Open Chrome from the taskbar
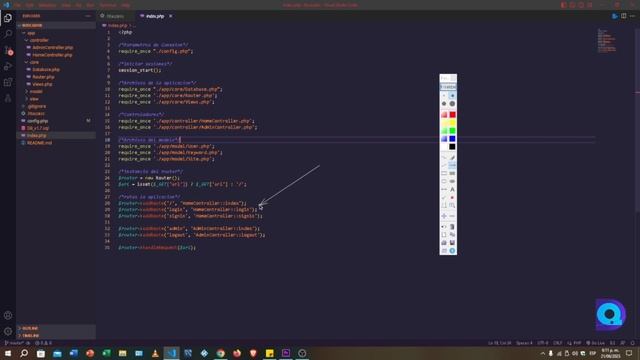640x360 pixels. [220, 353]
